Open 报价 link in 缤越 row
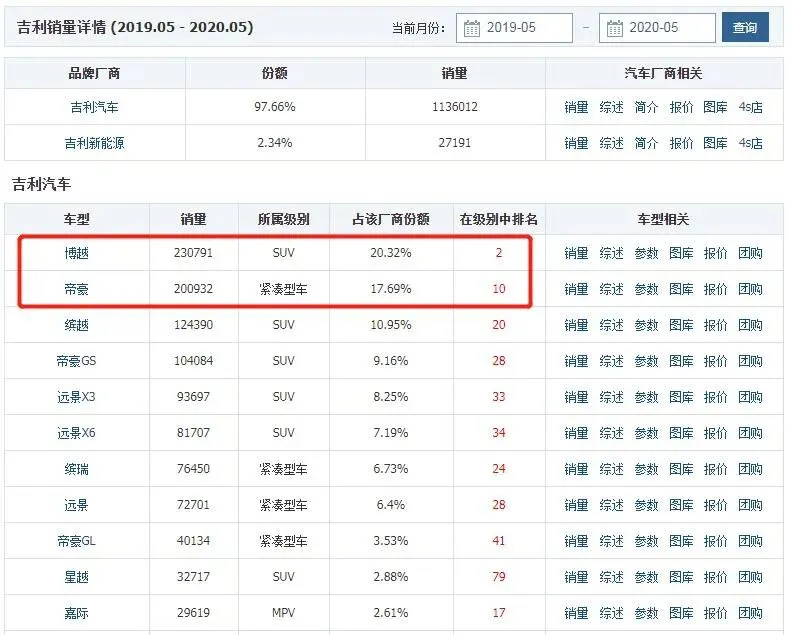The image size is (790, 635). click(x=715, y=325)
